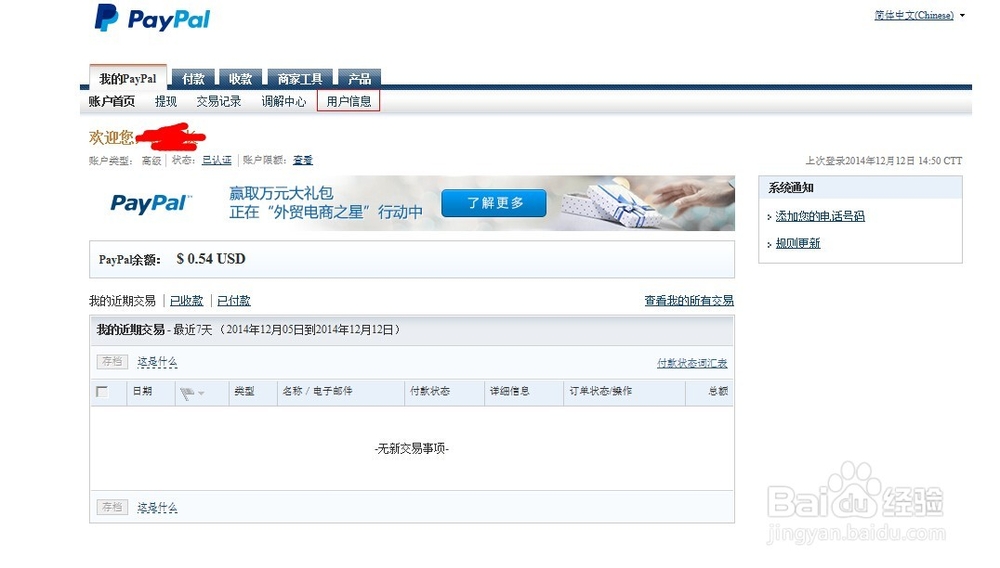
Task: Filter recent transactions by 已收款
Action: 186,300
